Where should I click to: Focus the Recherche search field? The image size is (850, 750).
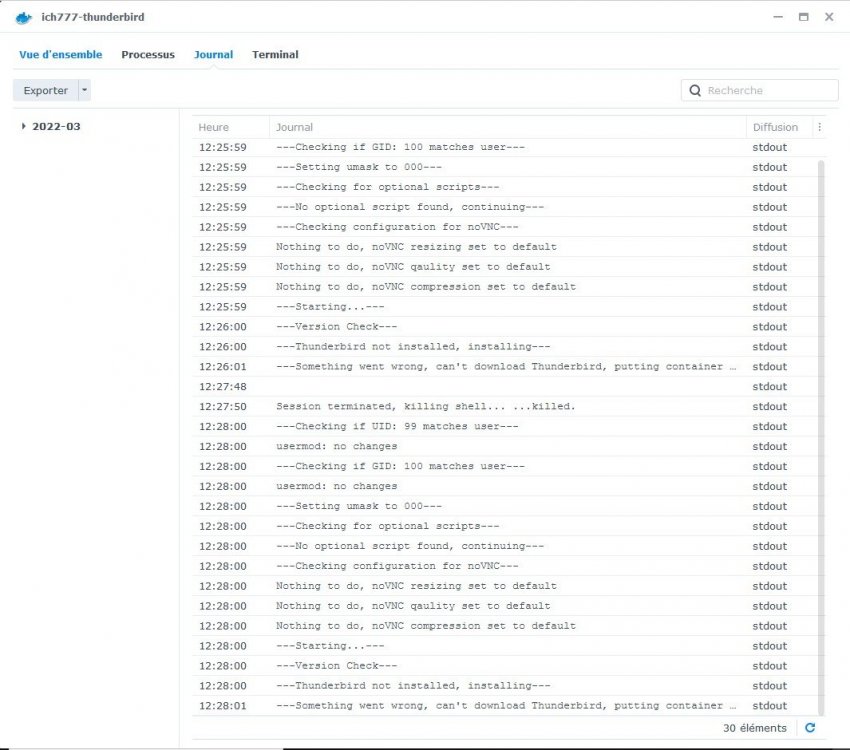[x=759, y=90]
